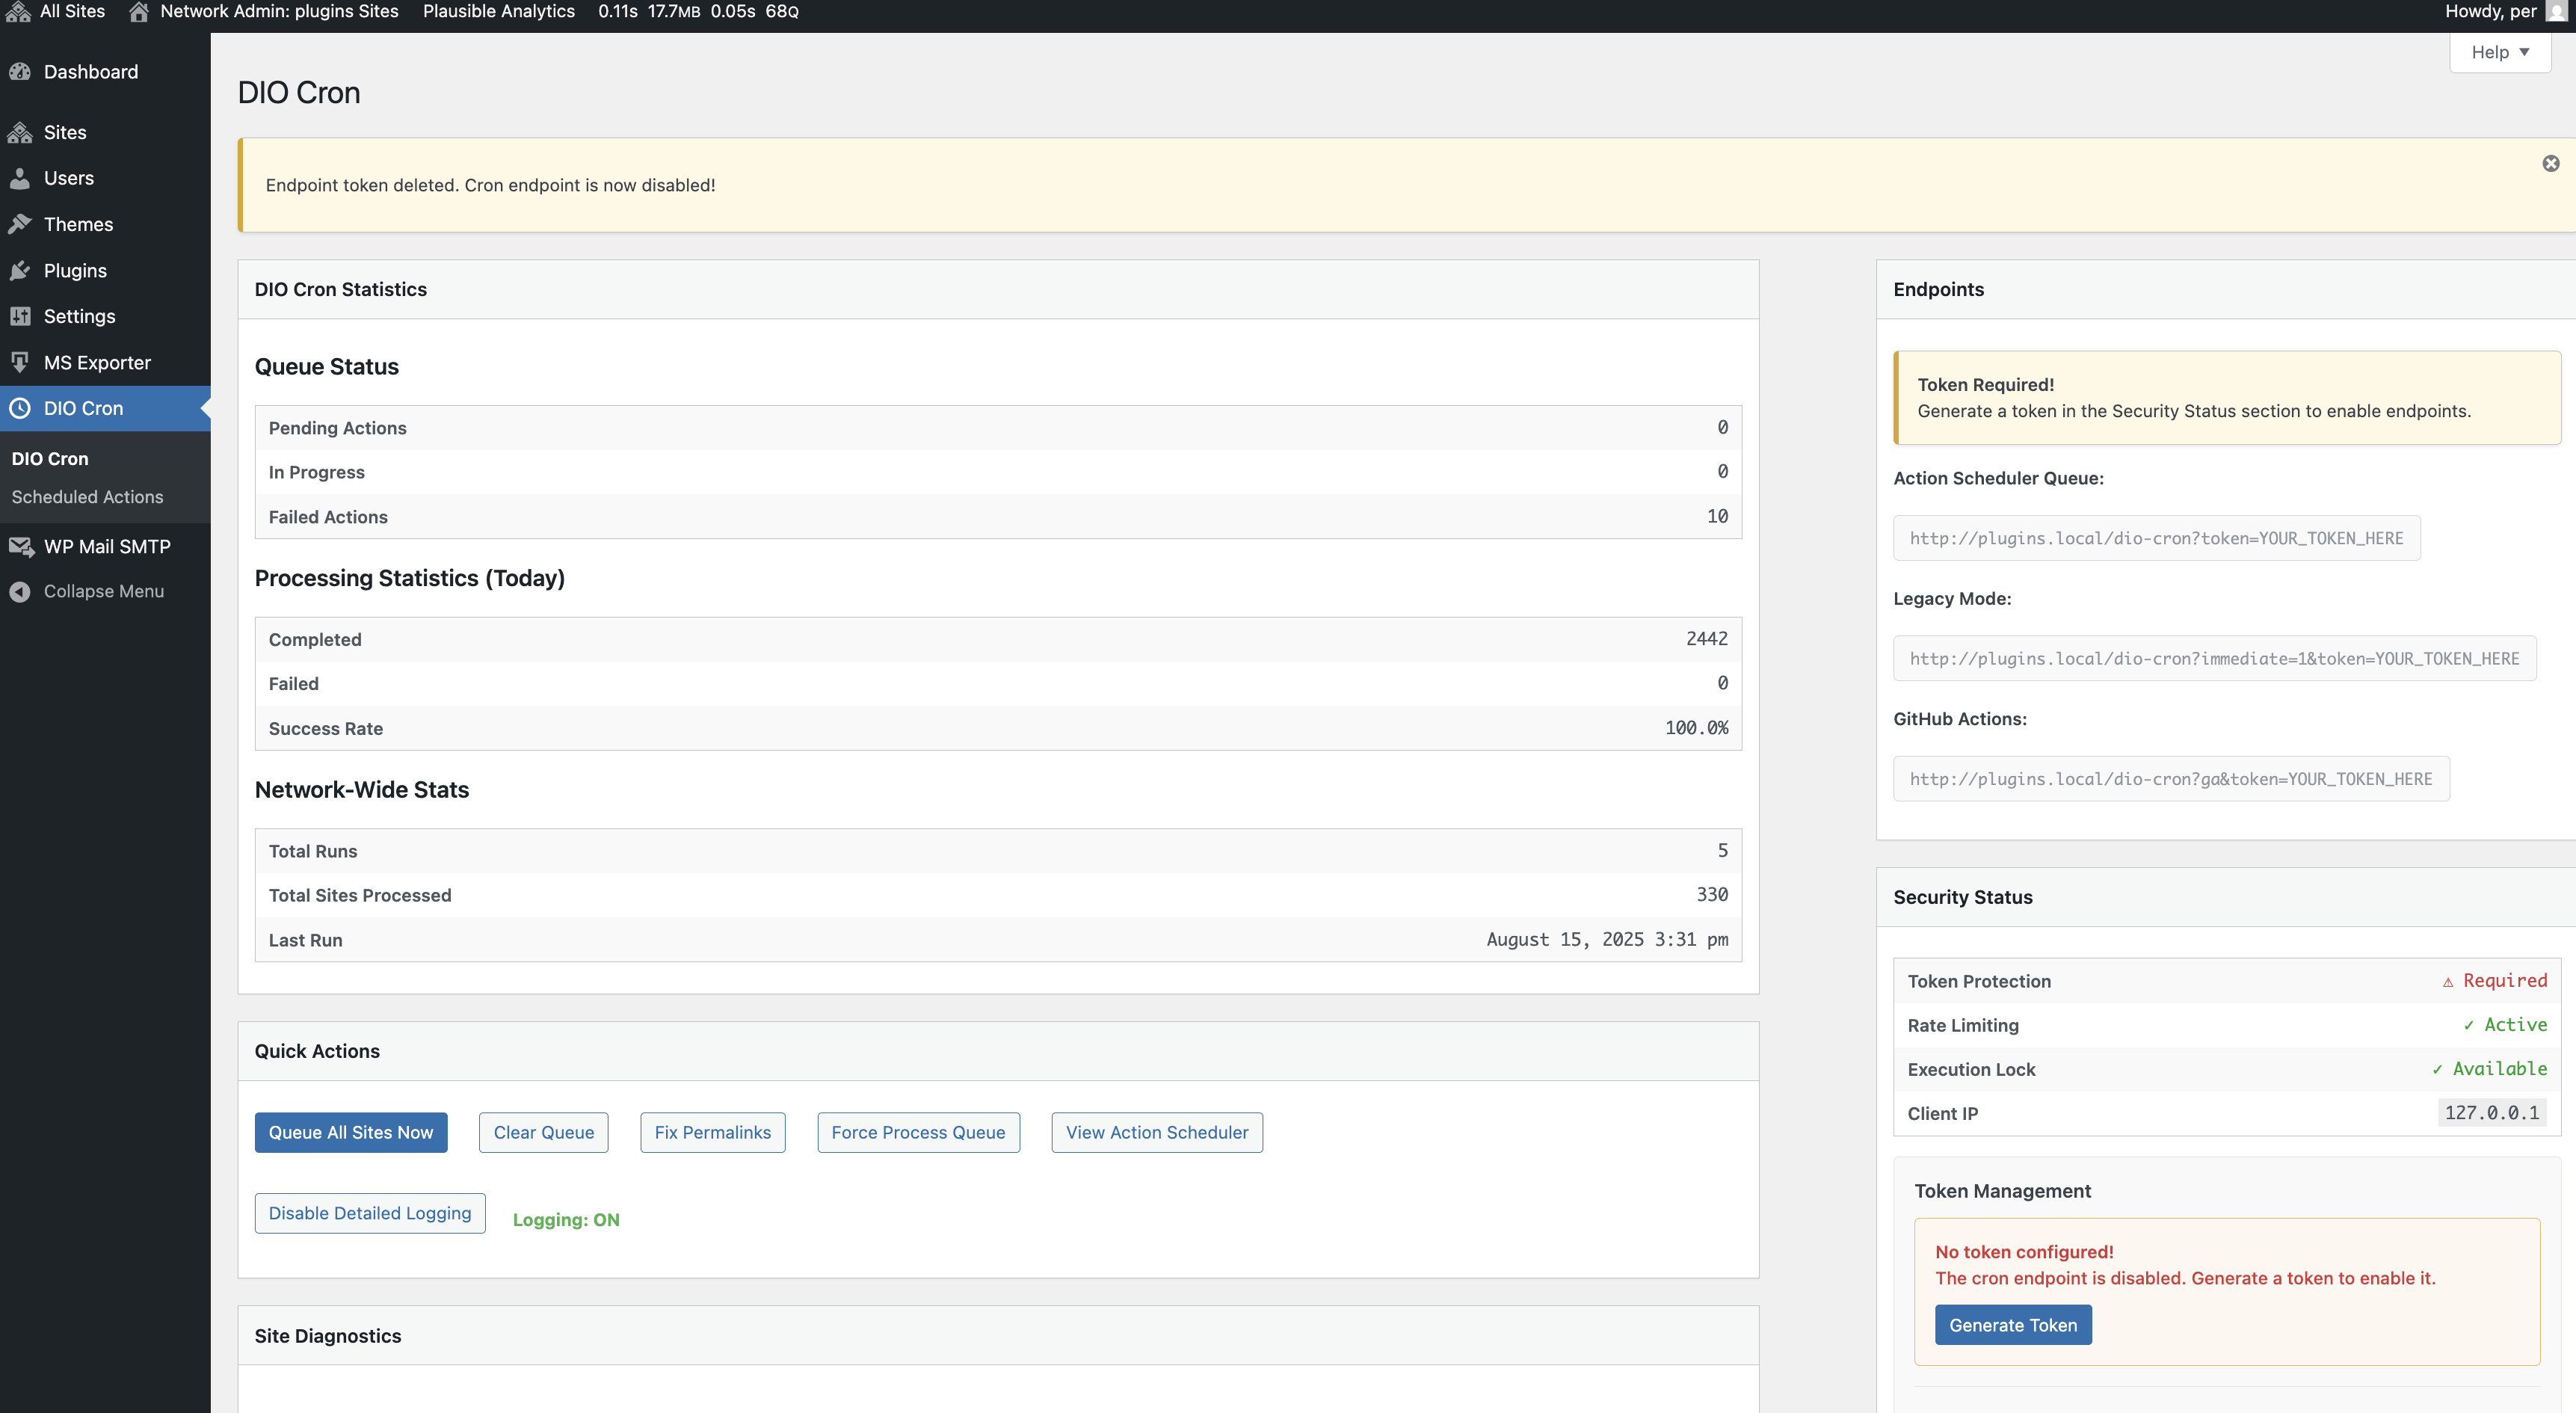
Task: Open Plausible Analytics in admin bar
Action: pos(498,11)
